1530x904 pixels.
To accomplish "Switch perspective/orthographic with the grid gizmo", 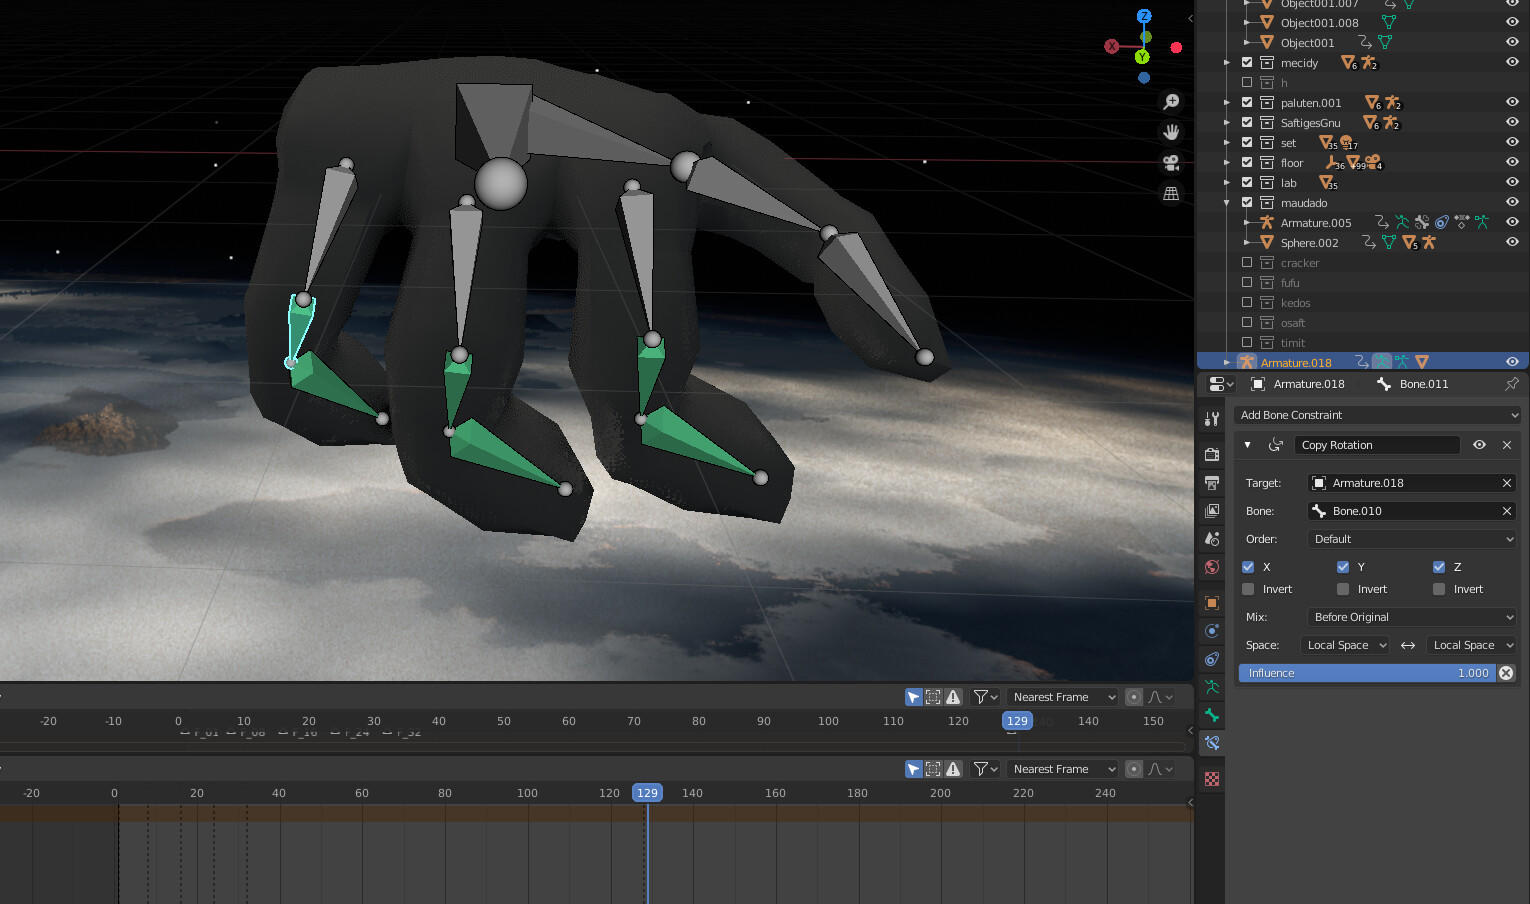I will click(x=1171, y=193).
